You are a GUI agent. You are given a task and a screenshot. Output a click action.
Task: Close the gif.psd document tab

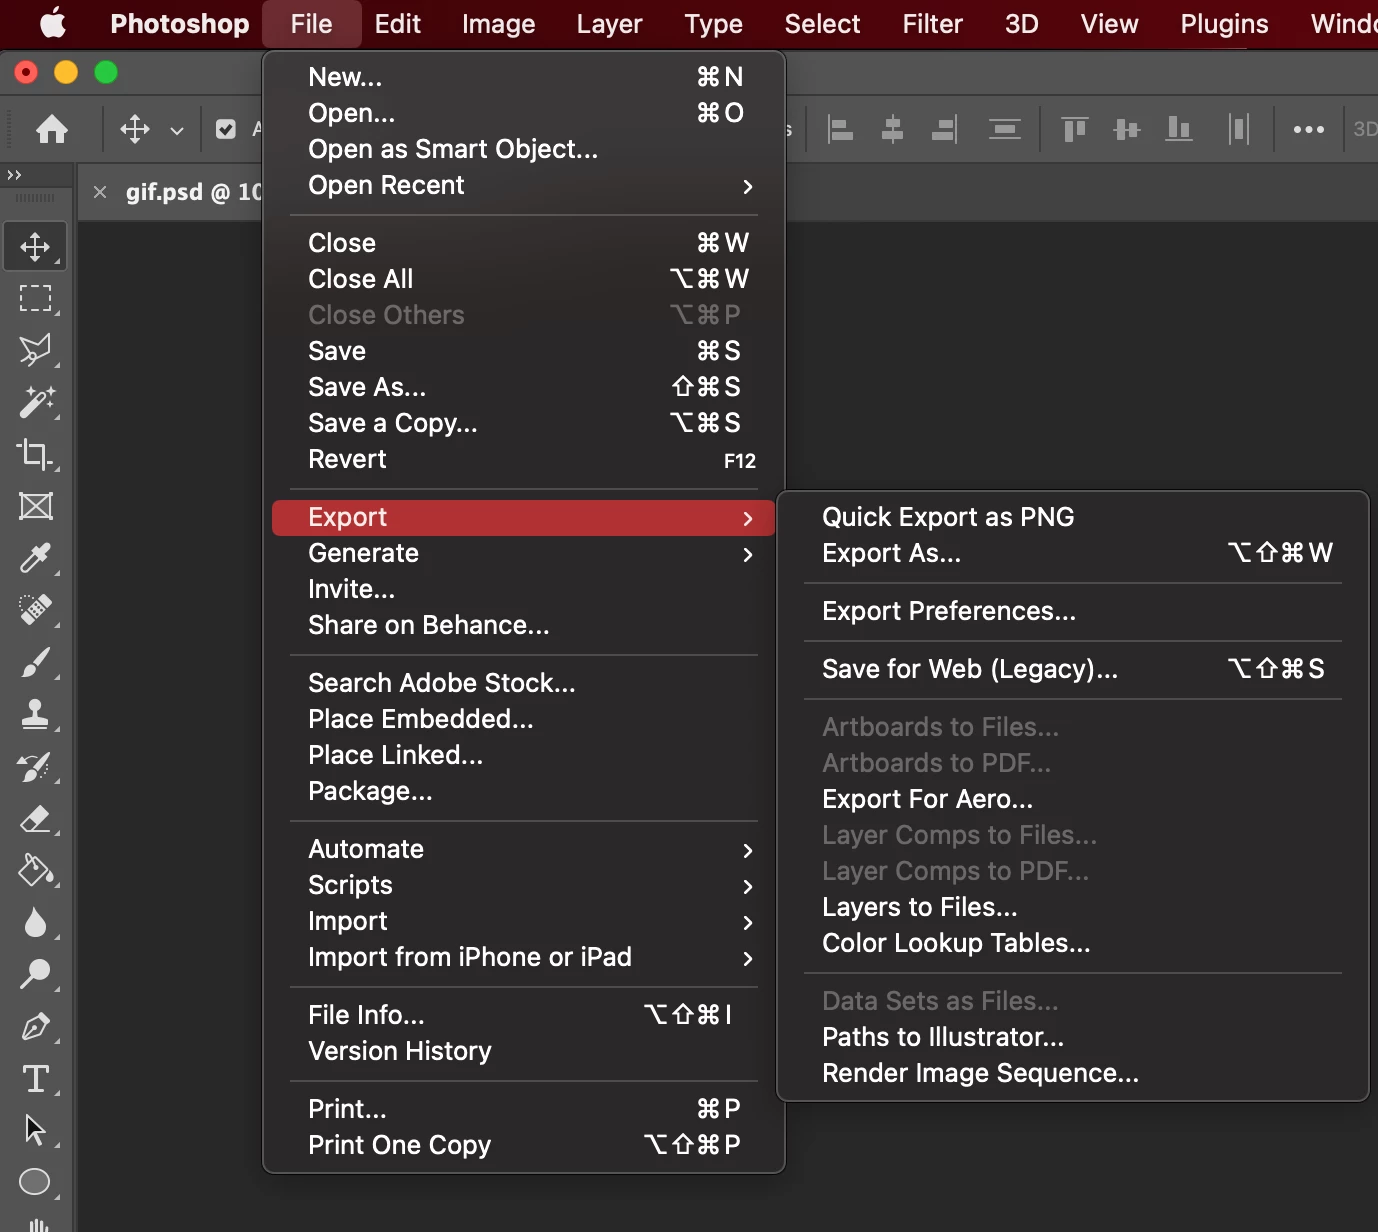click(x=100, y=192)
